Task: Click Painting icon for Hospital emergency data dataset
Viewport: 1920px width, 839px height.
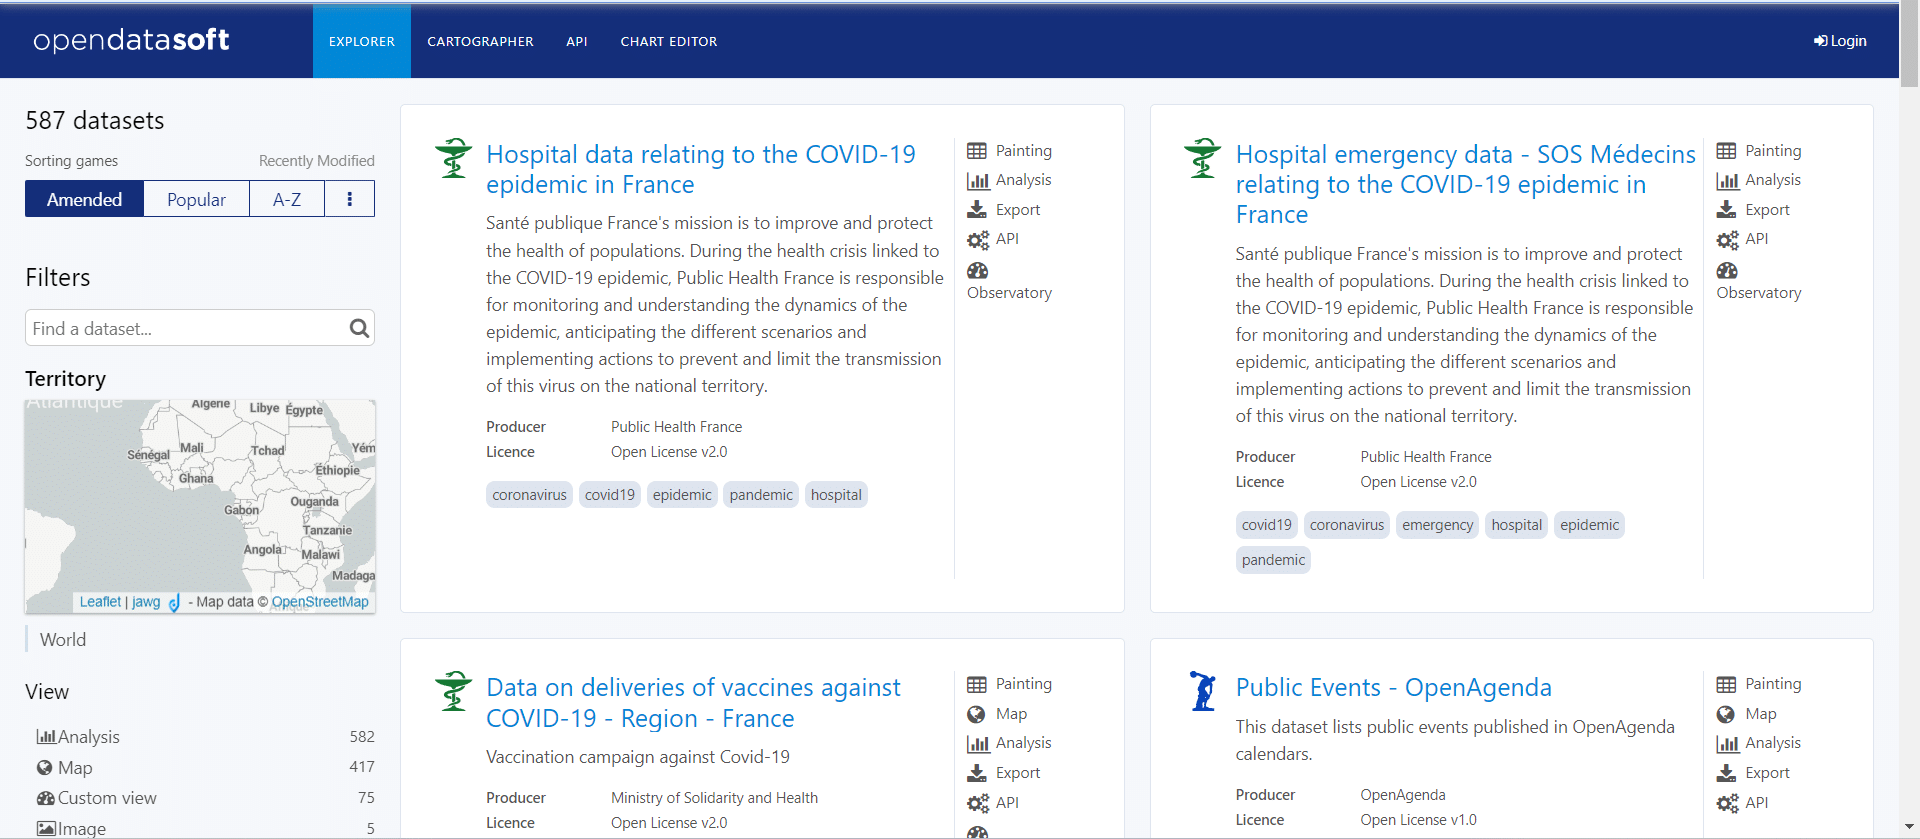Action: 1727,151
